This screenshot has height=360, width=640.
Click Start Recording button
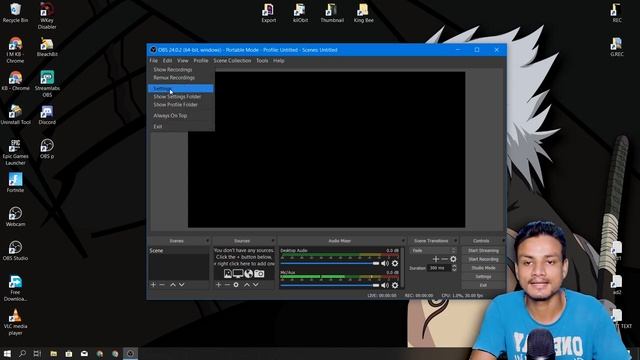tap(483, 259)
